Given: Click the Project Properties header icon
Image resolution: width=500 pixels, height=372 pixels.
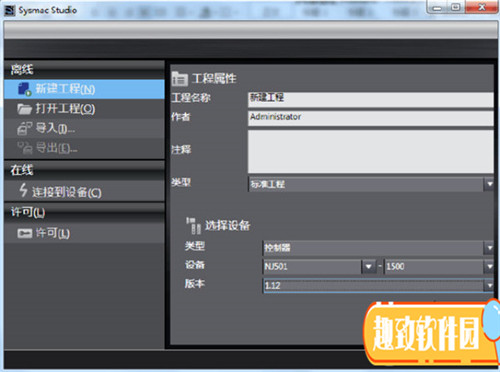Looking at the screenshot, I should point(180,79).
